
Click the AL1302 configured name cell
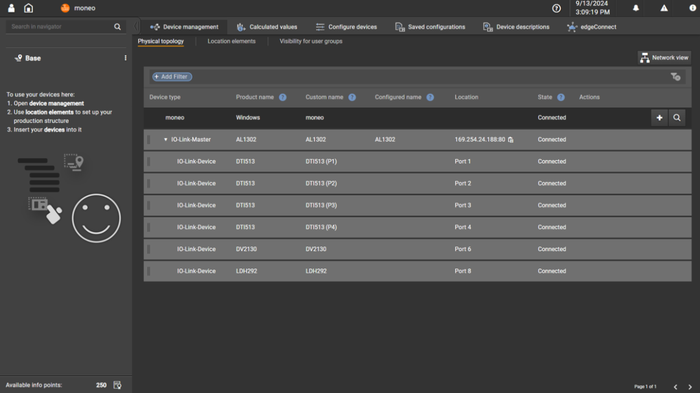coord(385,139)
